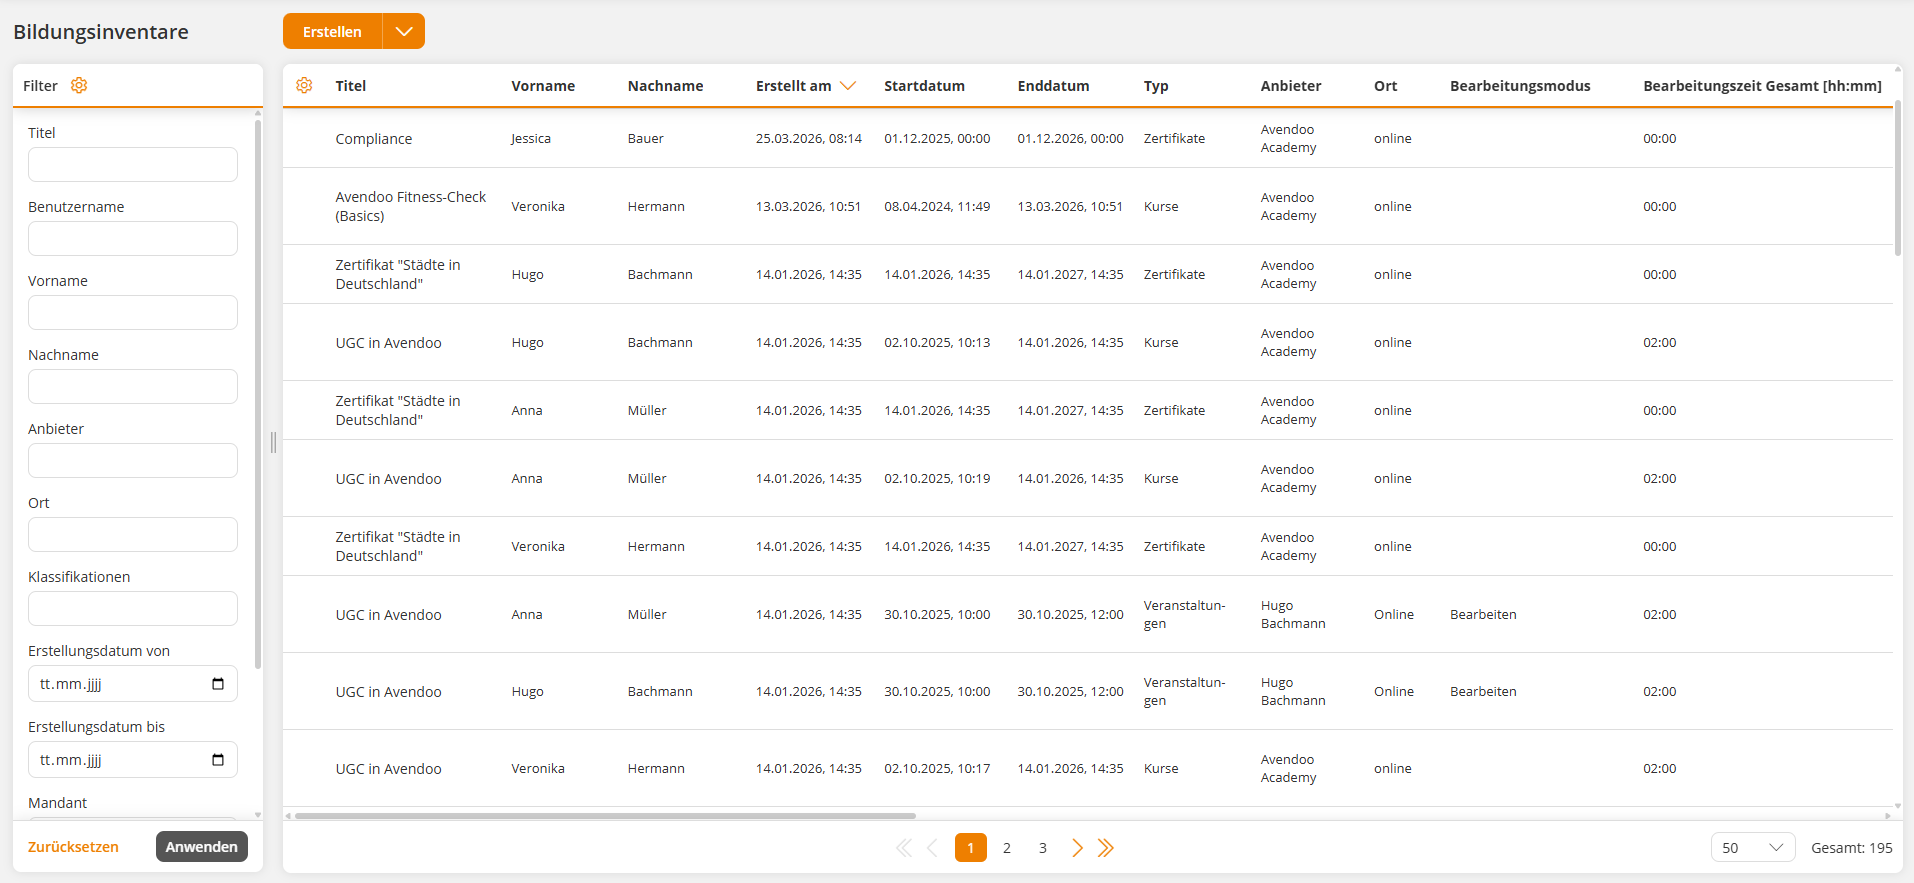Open table column settings gear icon

[304, 86]
